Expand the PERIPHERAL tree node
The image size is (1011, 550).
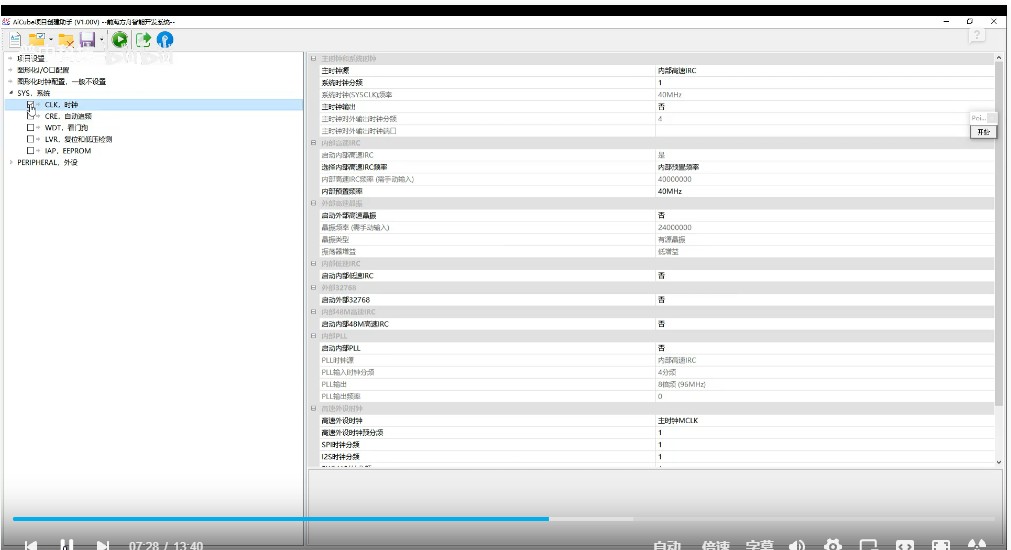11,162
